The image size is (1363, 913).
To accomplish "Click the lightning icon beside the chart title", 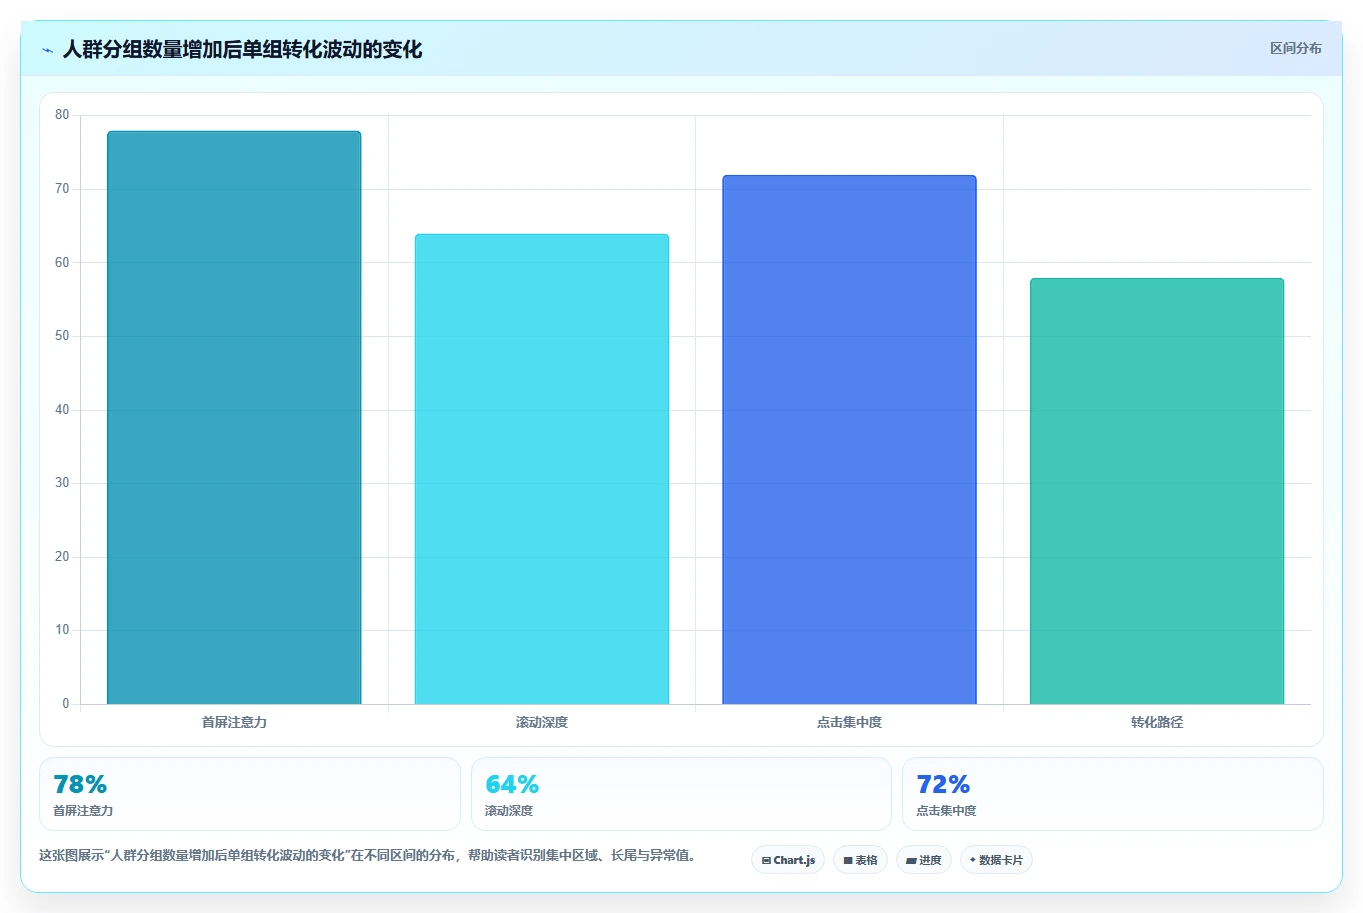I will click(47, 50).
